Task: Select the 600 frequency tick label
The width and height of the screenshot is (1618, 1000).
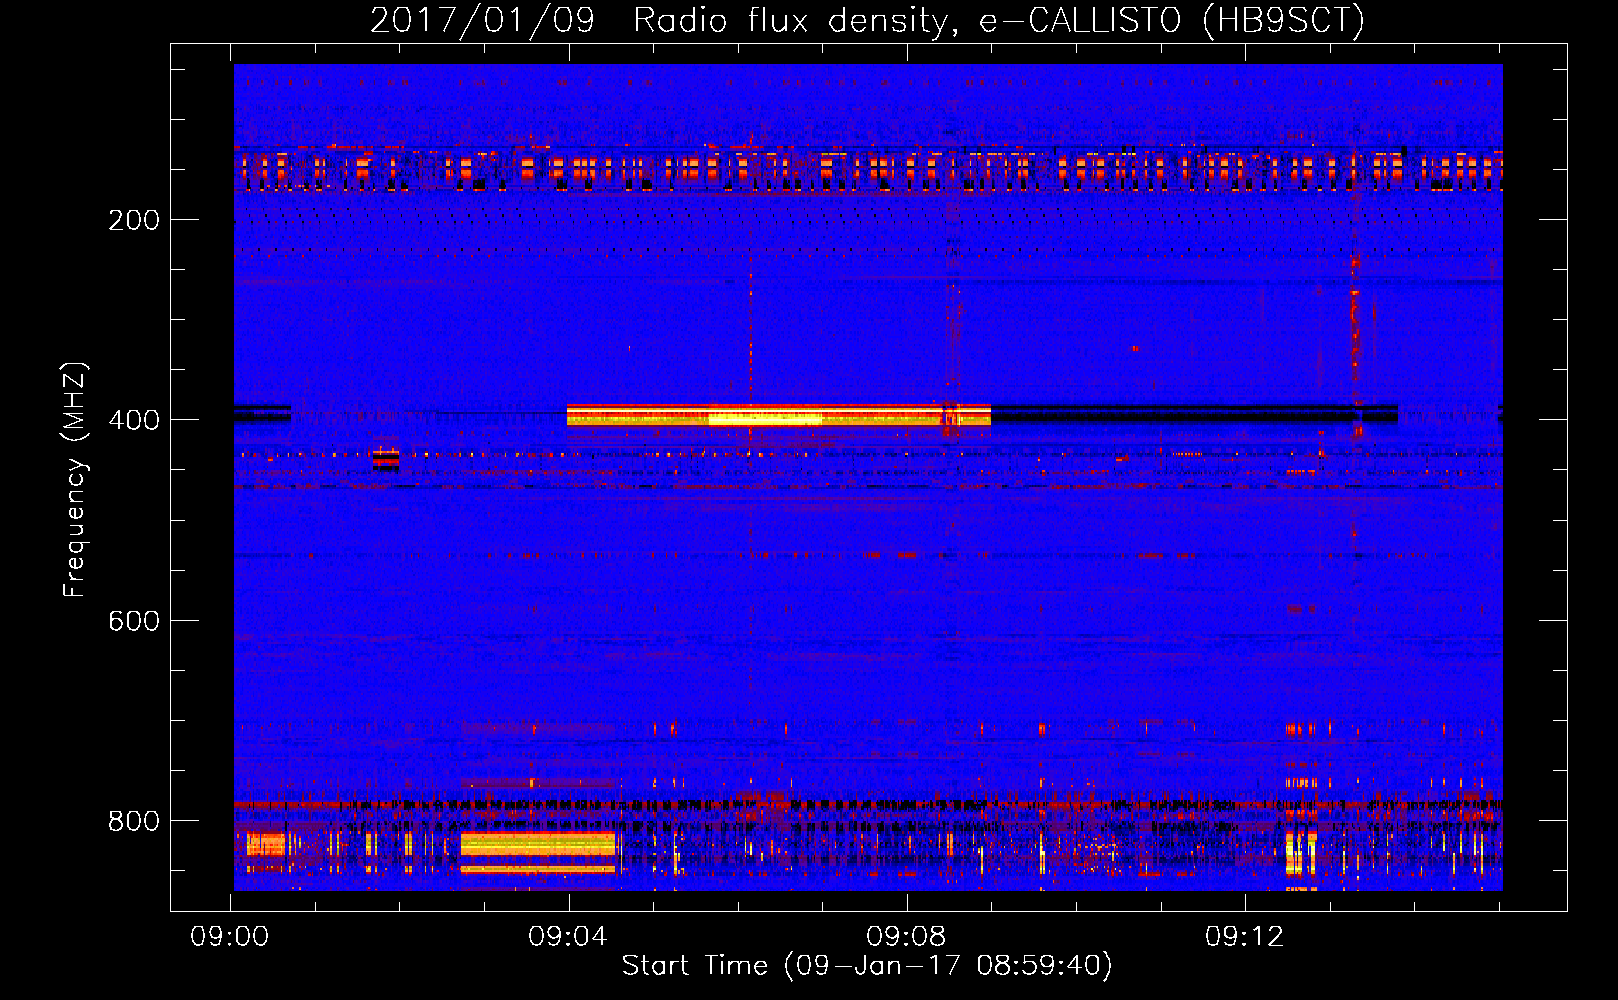Action: (x=134, y=621)
